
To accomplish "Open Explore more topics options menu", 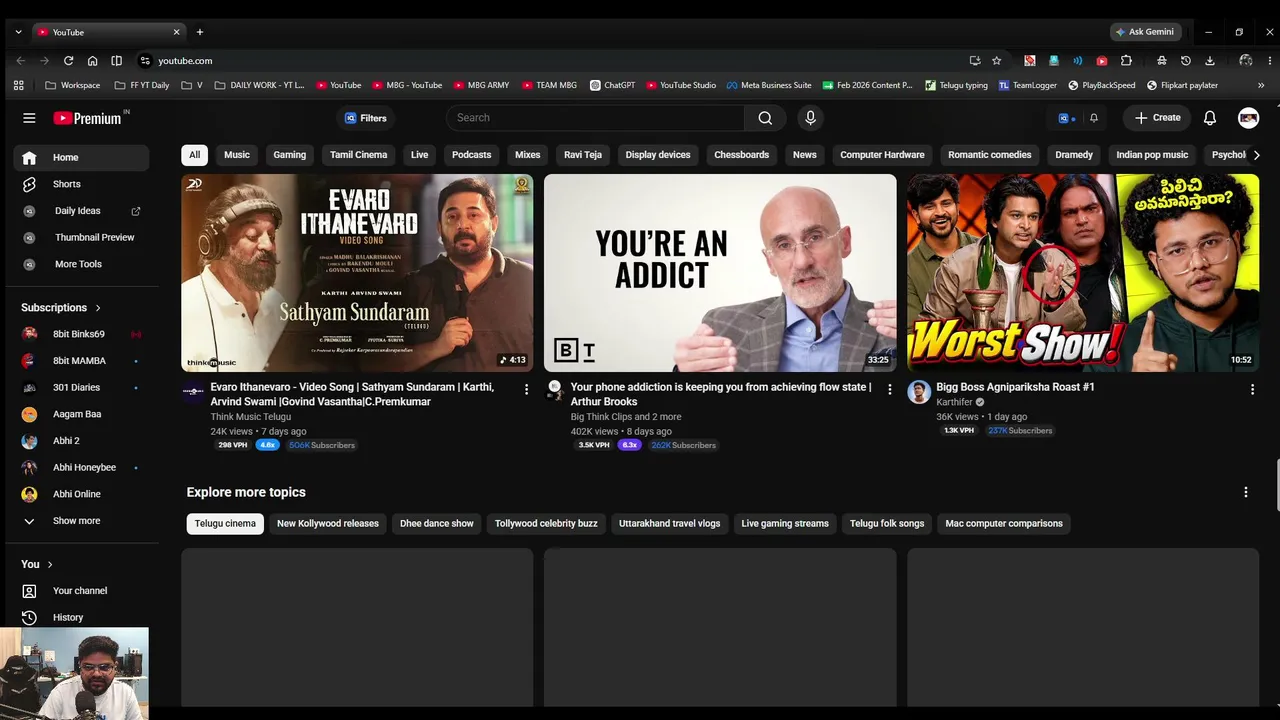I will pos(1246,492).
